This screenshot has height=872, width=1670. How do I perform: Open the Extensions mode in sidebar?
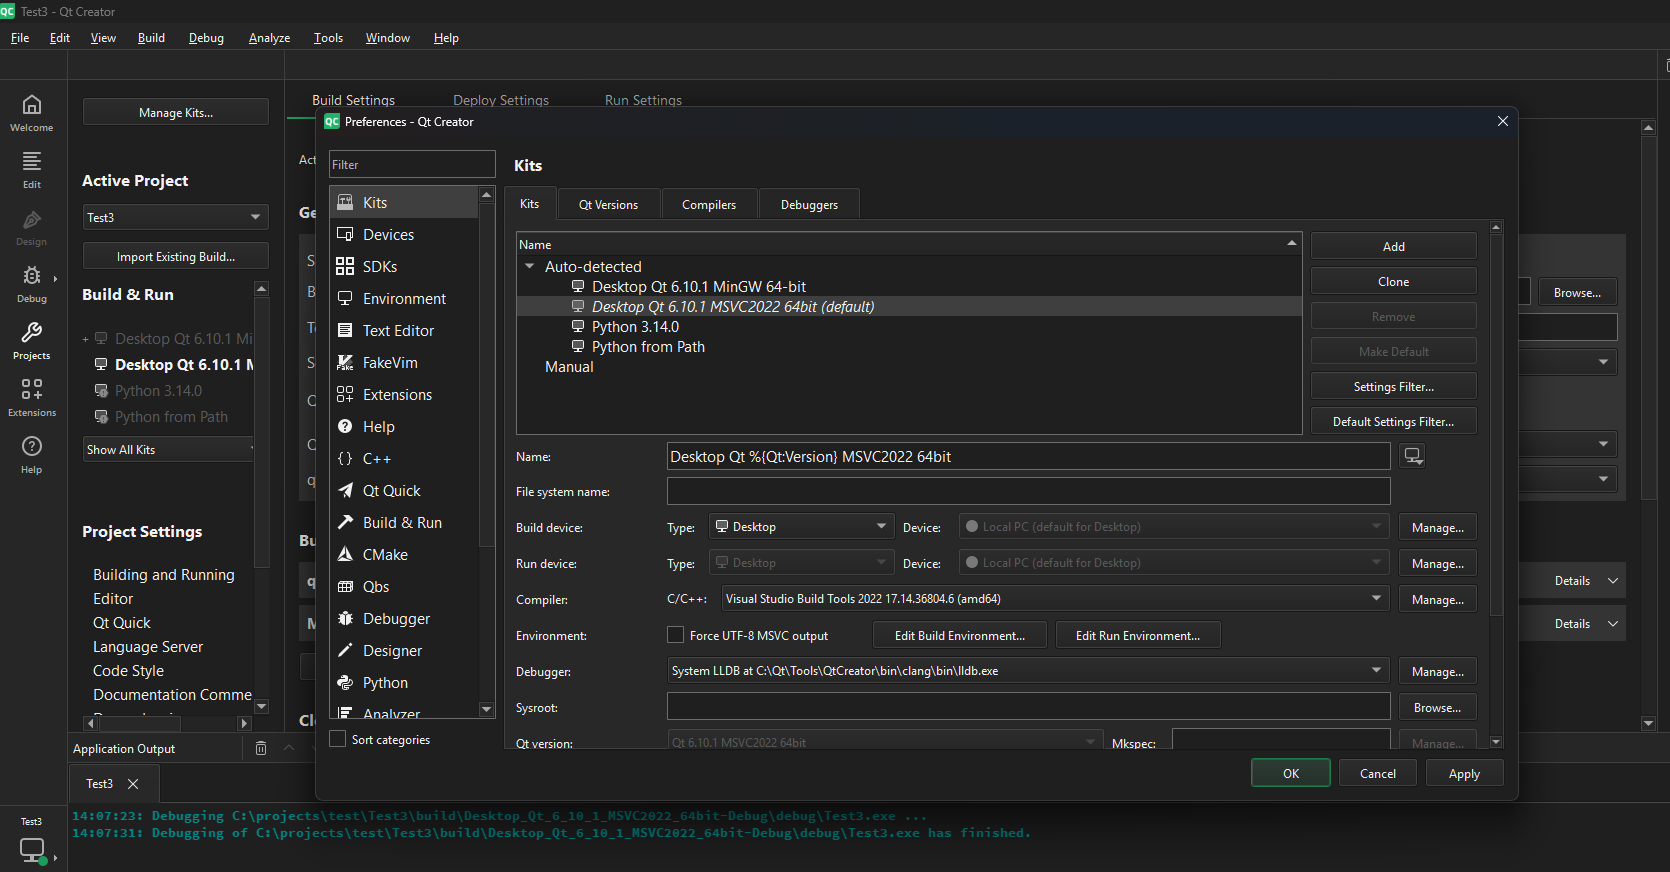pos(32,397)
